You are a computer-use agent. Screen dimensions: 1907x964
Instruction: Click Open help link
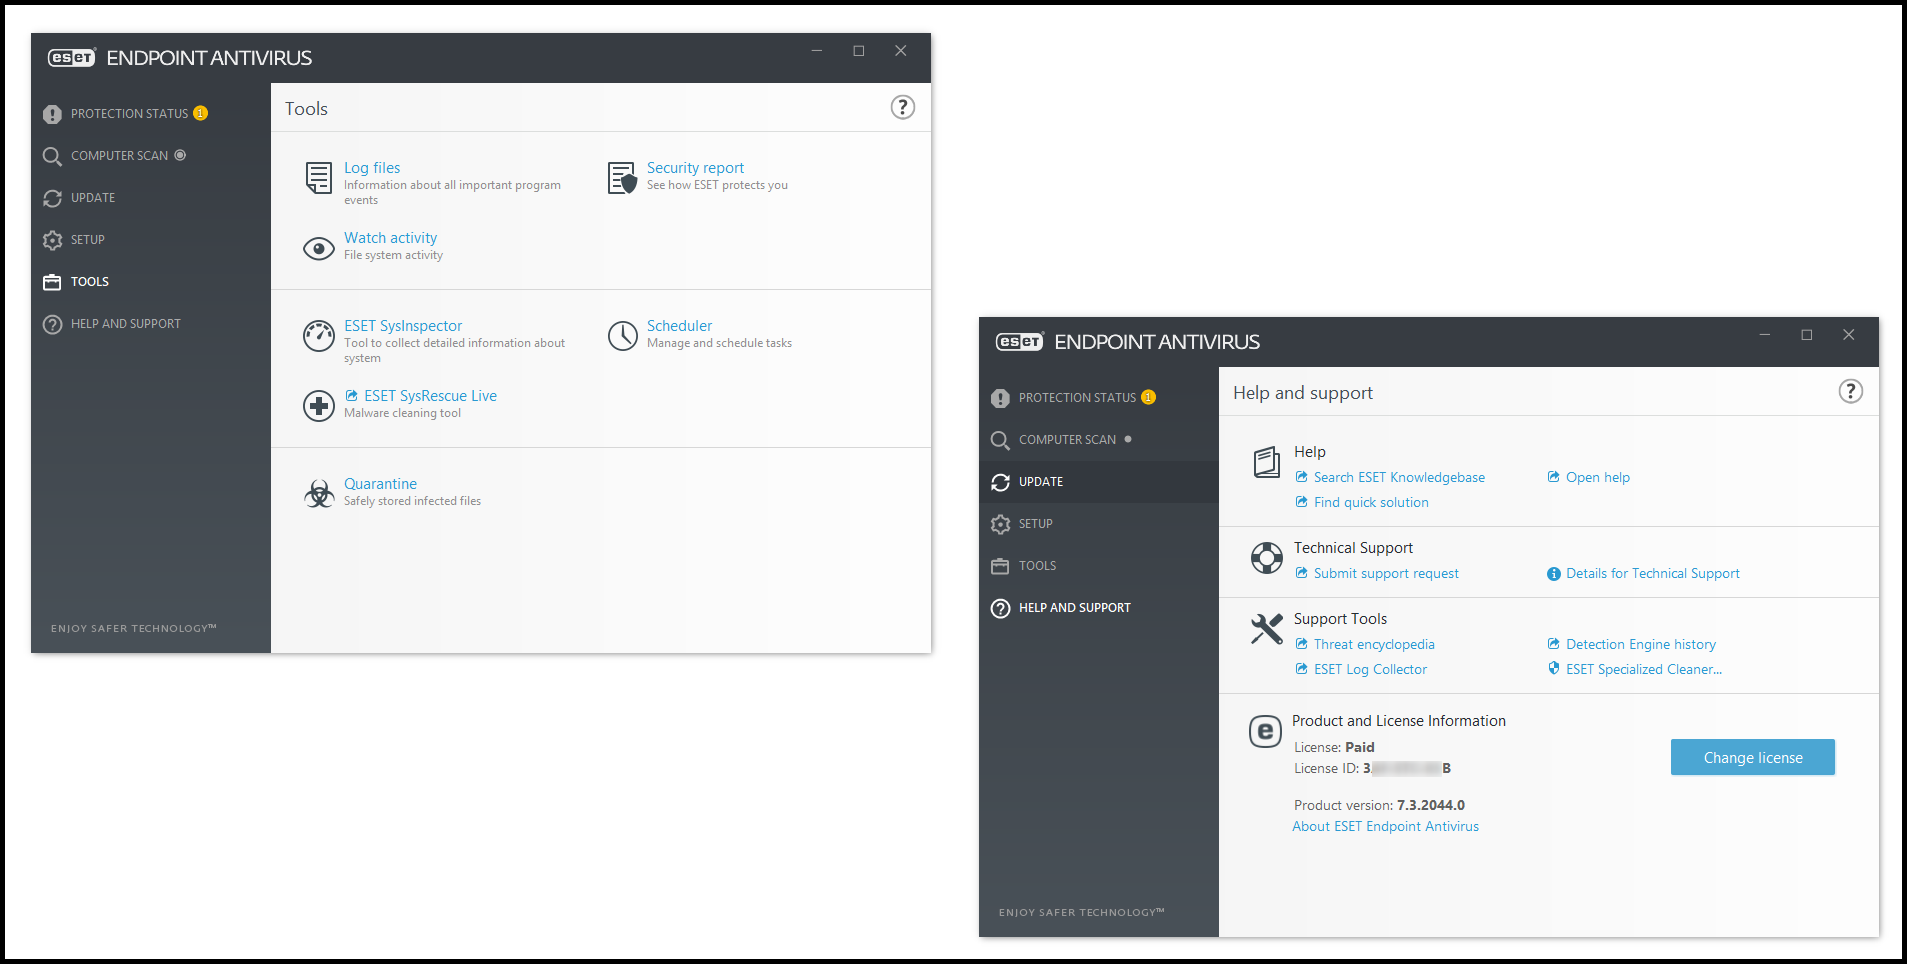click(x=1597, y=477)
